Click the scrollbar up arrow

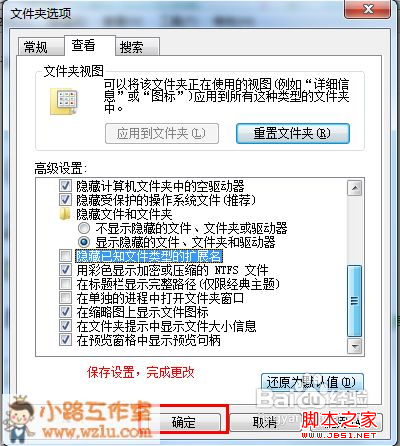pyautogui.click(x=355, y=189)
